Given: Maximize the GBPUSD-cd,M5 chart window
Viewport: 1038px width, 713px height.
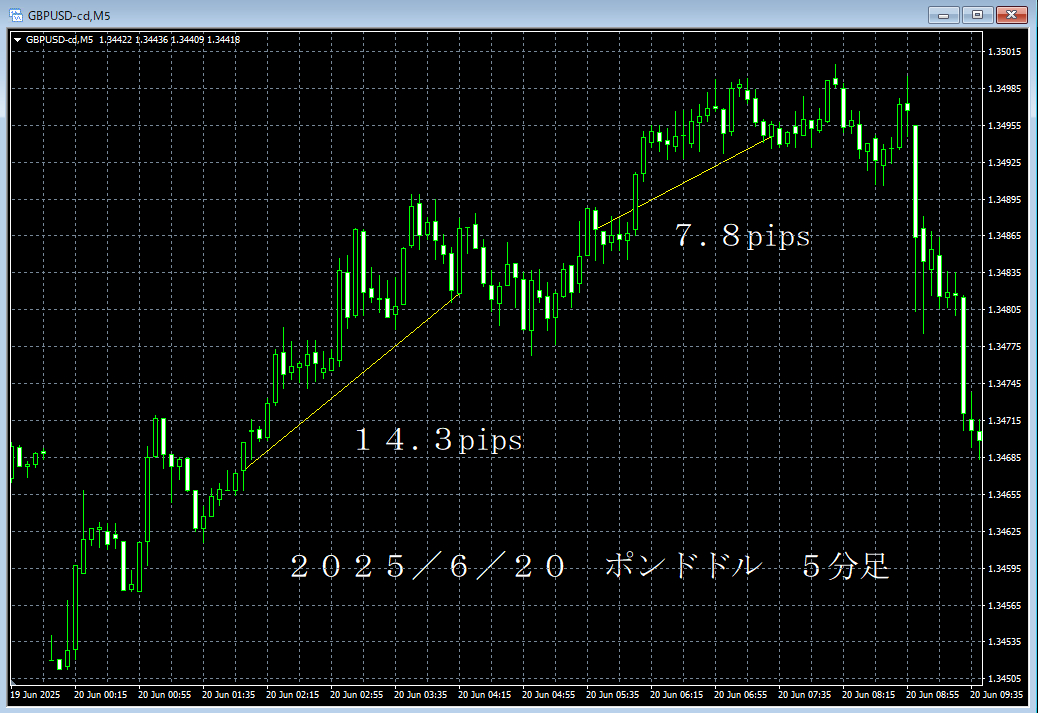Looking at the screenshot, I should [976, 14].
